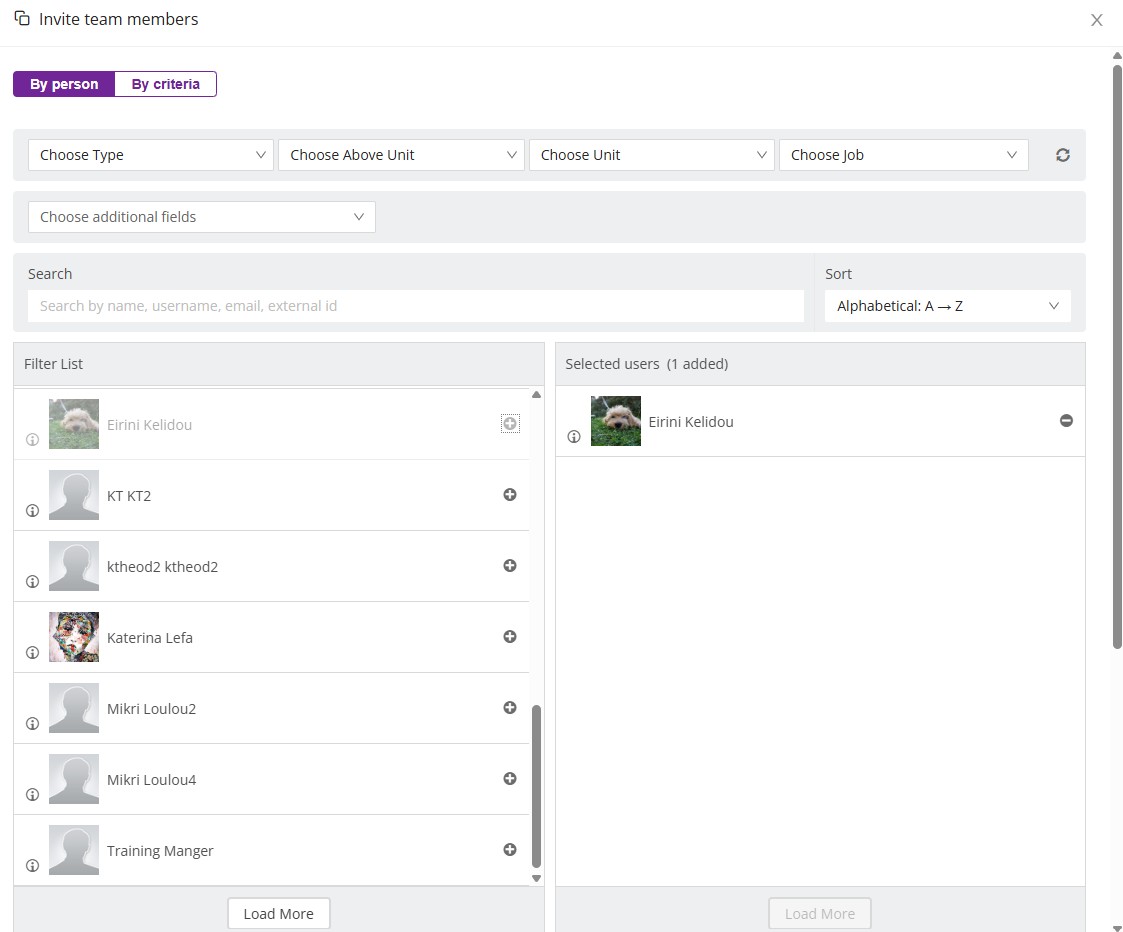Open info icon for Katerina Lefa
This screenshot has height=932, width=1123.
point(32,653)
